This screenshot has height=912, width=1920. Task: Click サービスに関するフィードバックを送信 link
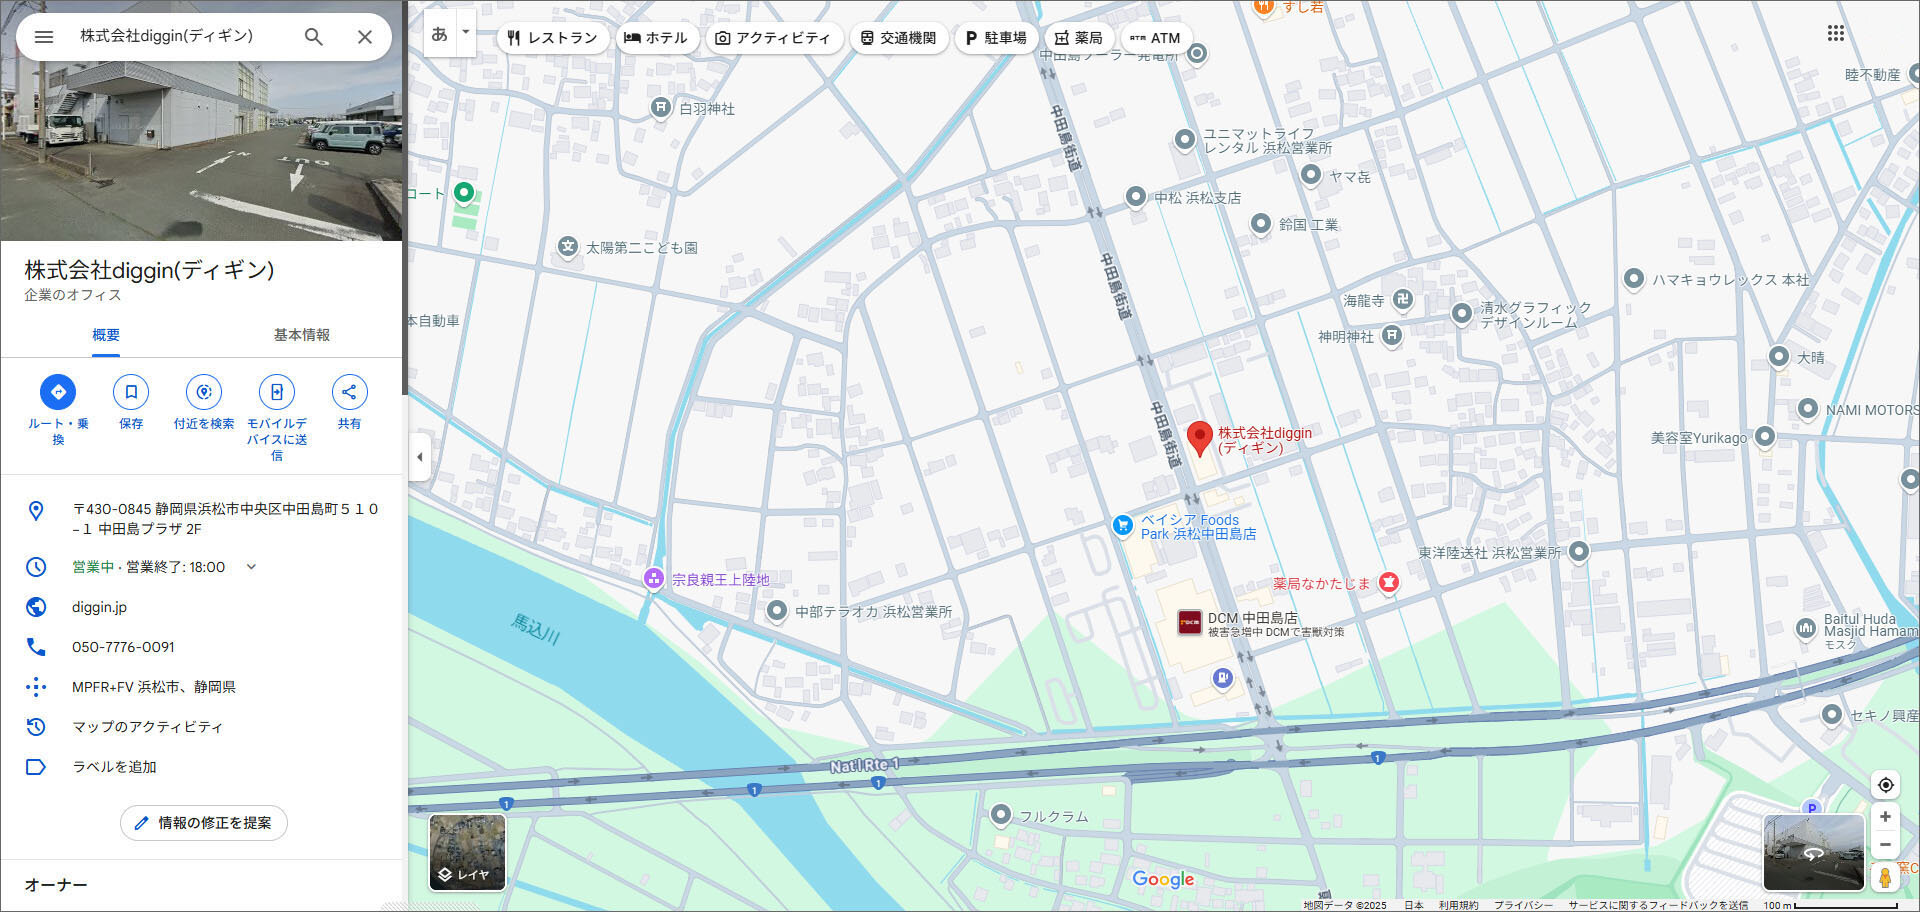tap(1658, 905)
